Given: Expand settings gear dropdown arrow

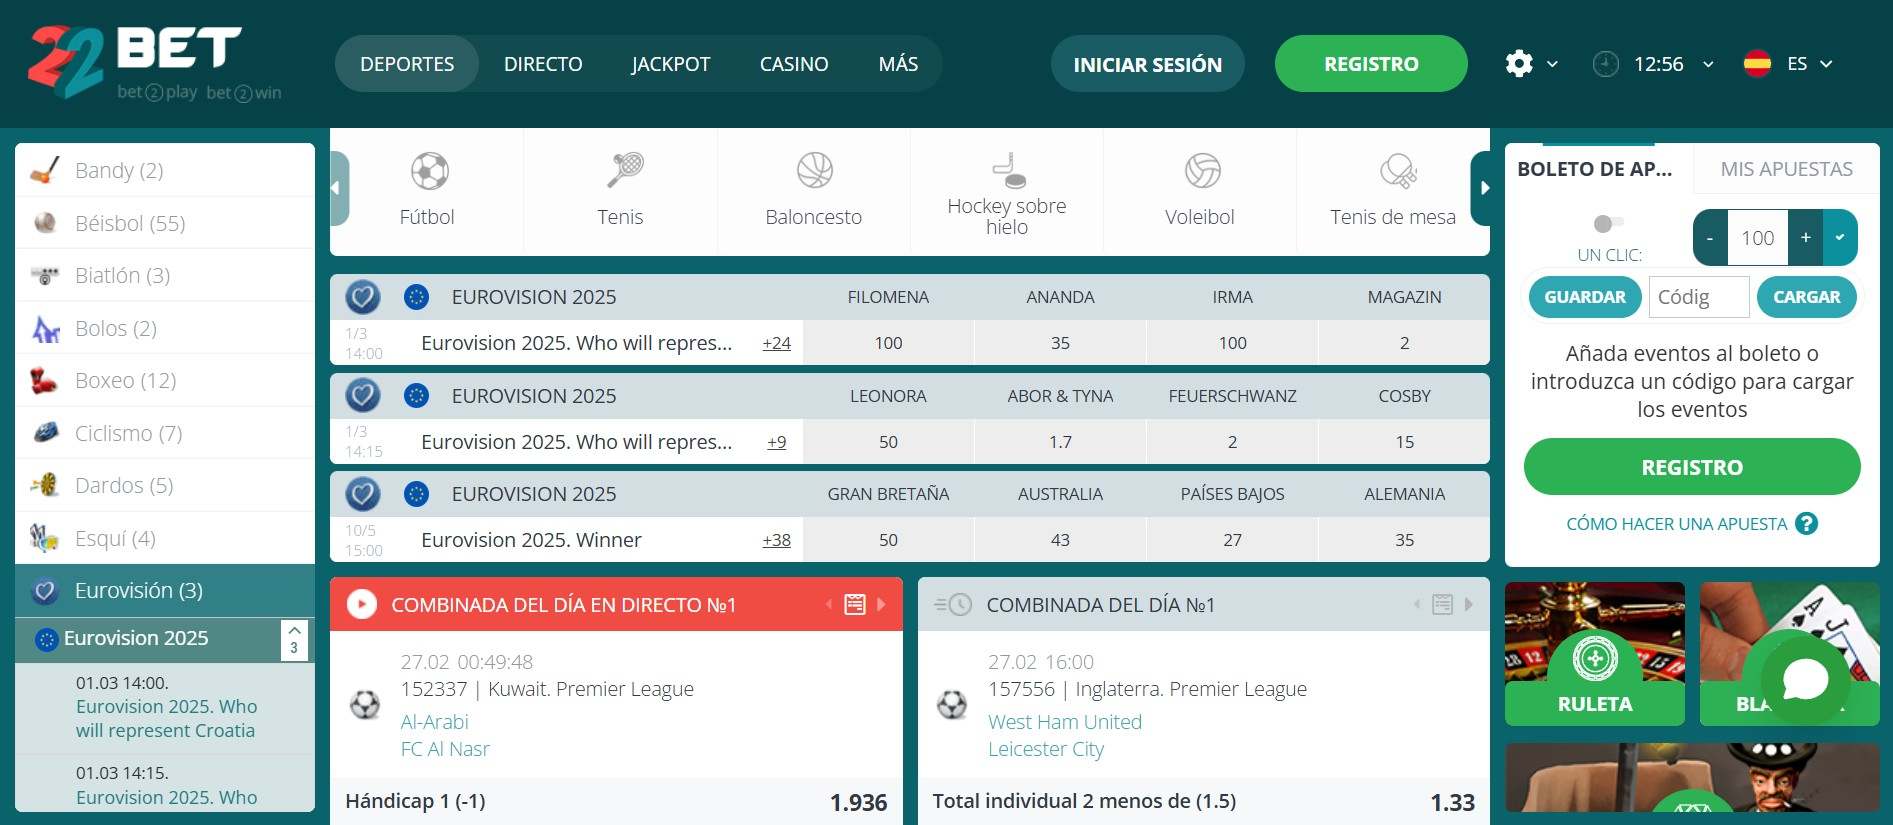Looking at the screenshot, I should click(x=1552, y=64).
